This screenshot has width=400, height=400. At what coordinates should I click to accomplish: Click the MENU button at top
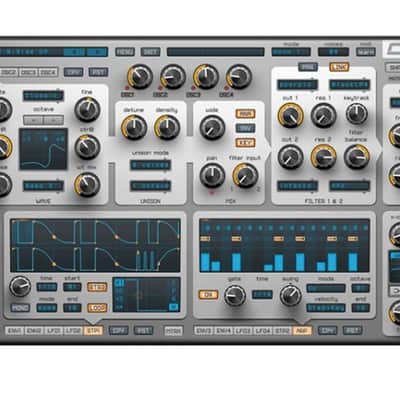(125, 52)
